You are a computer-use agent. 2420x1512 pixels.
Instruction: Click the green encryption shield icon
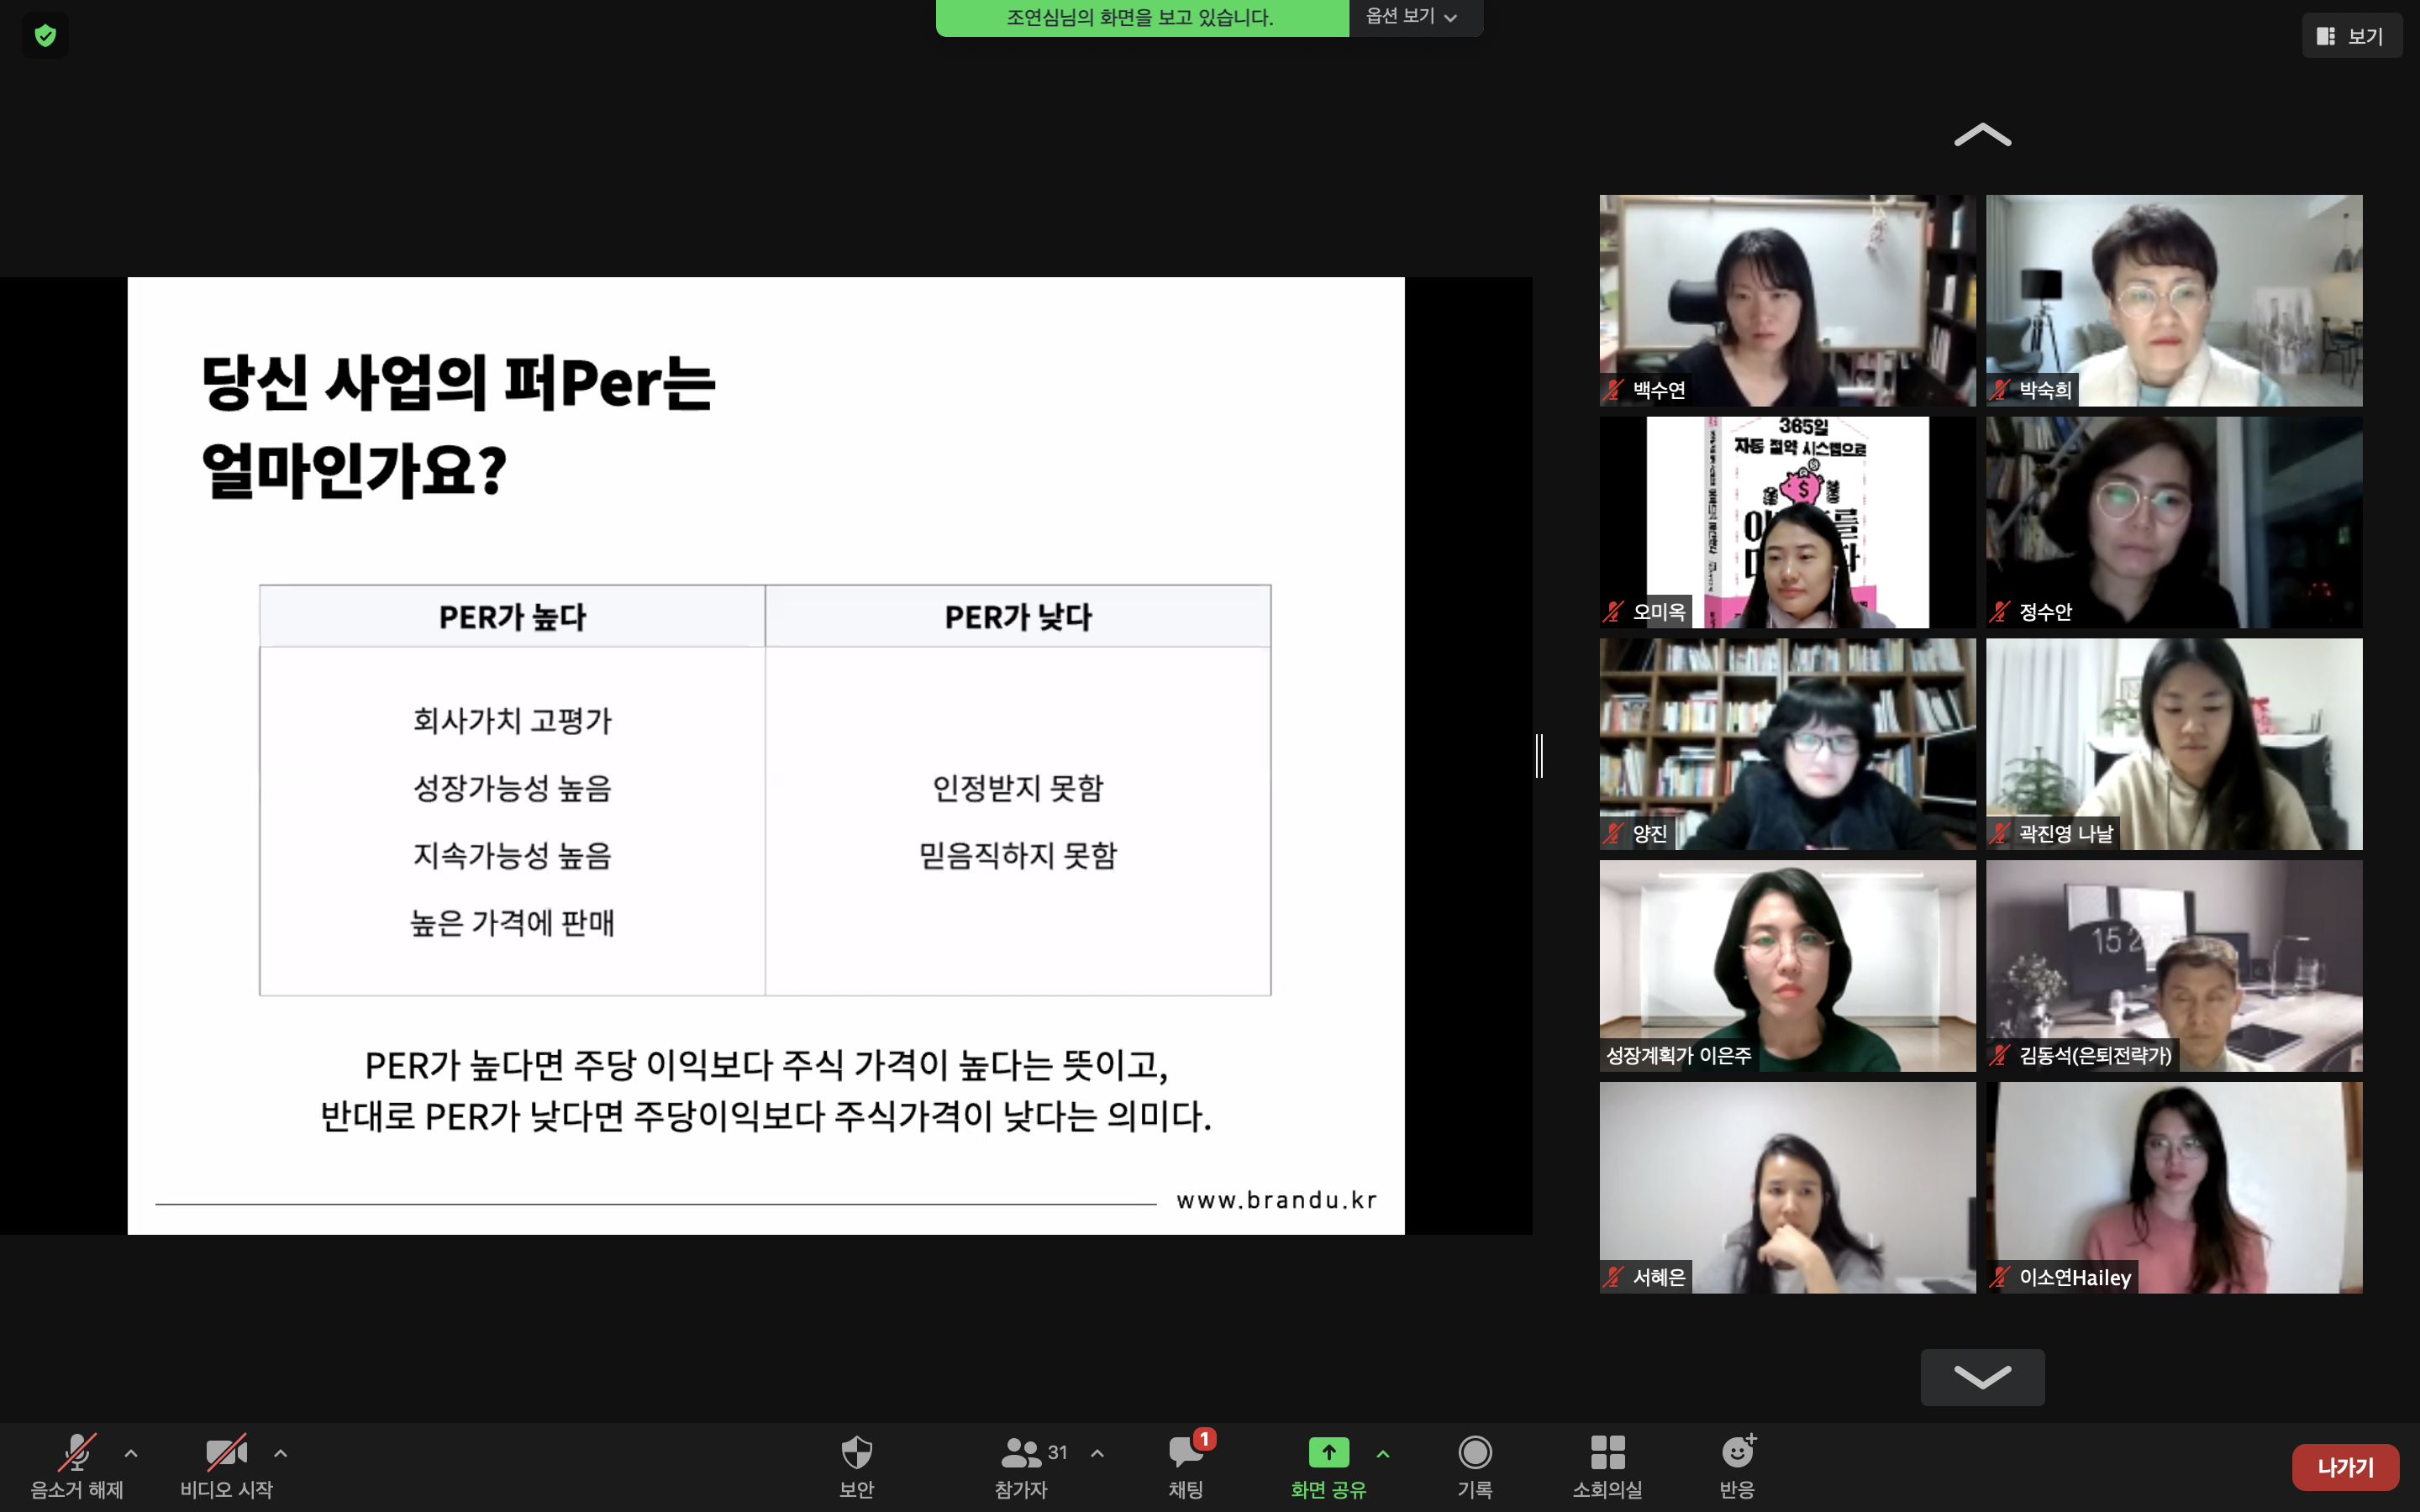(45, 36)
